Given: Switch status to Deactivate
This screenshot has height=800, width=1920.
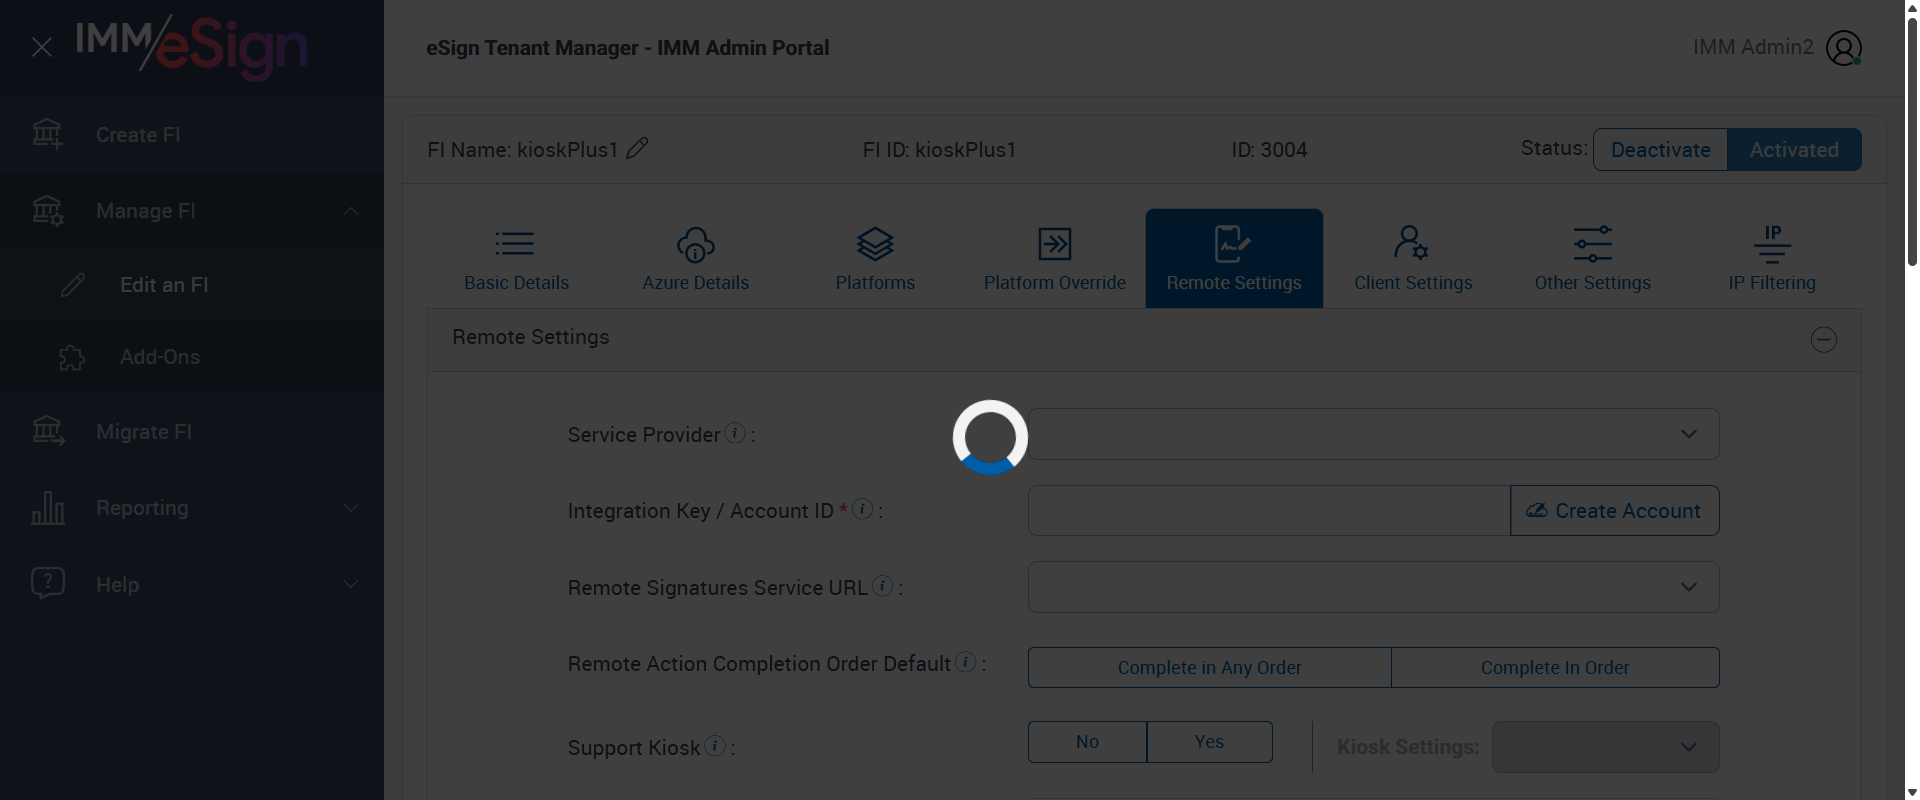Looking at the screenshot, I should (1660, 150).
